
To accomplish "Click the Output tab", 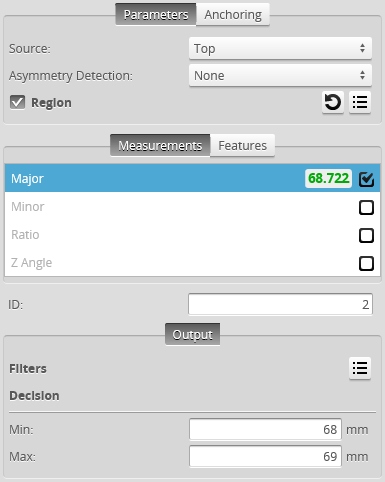I will click(x=192, y=334).
